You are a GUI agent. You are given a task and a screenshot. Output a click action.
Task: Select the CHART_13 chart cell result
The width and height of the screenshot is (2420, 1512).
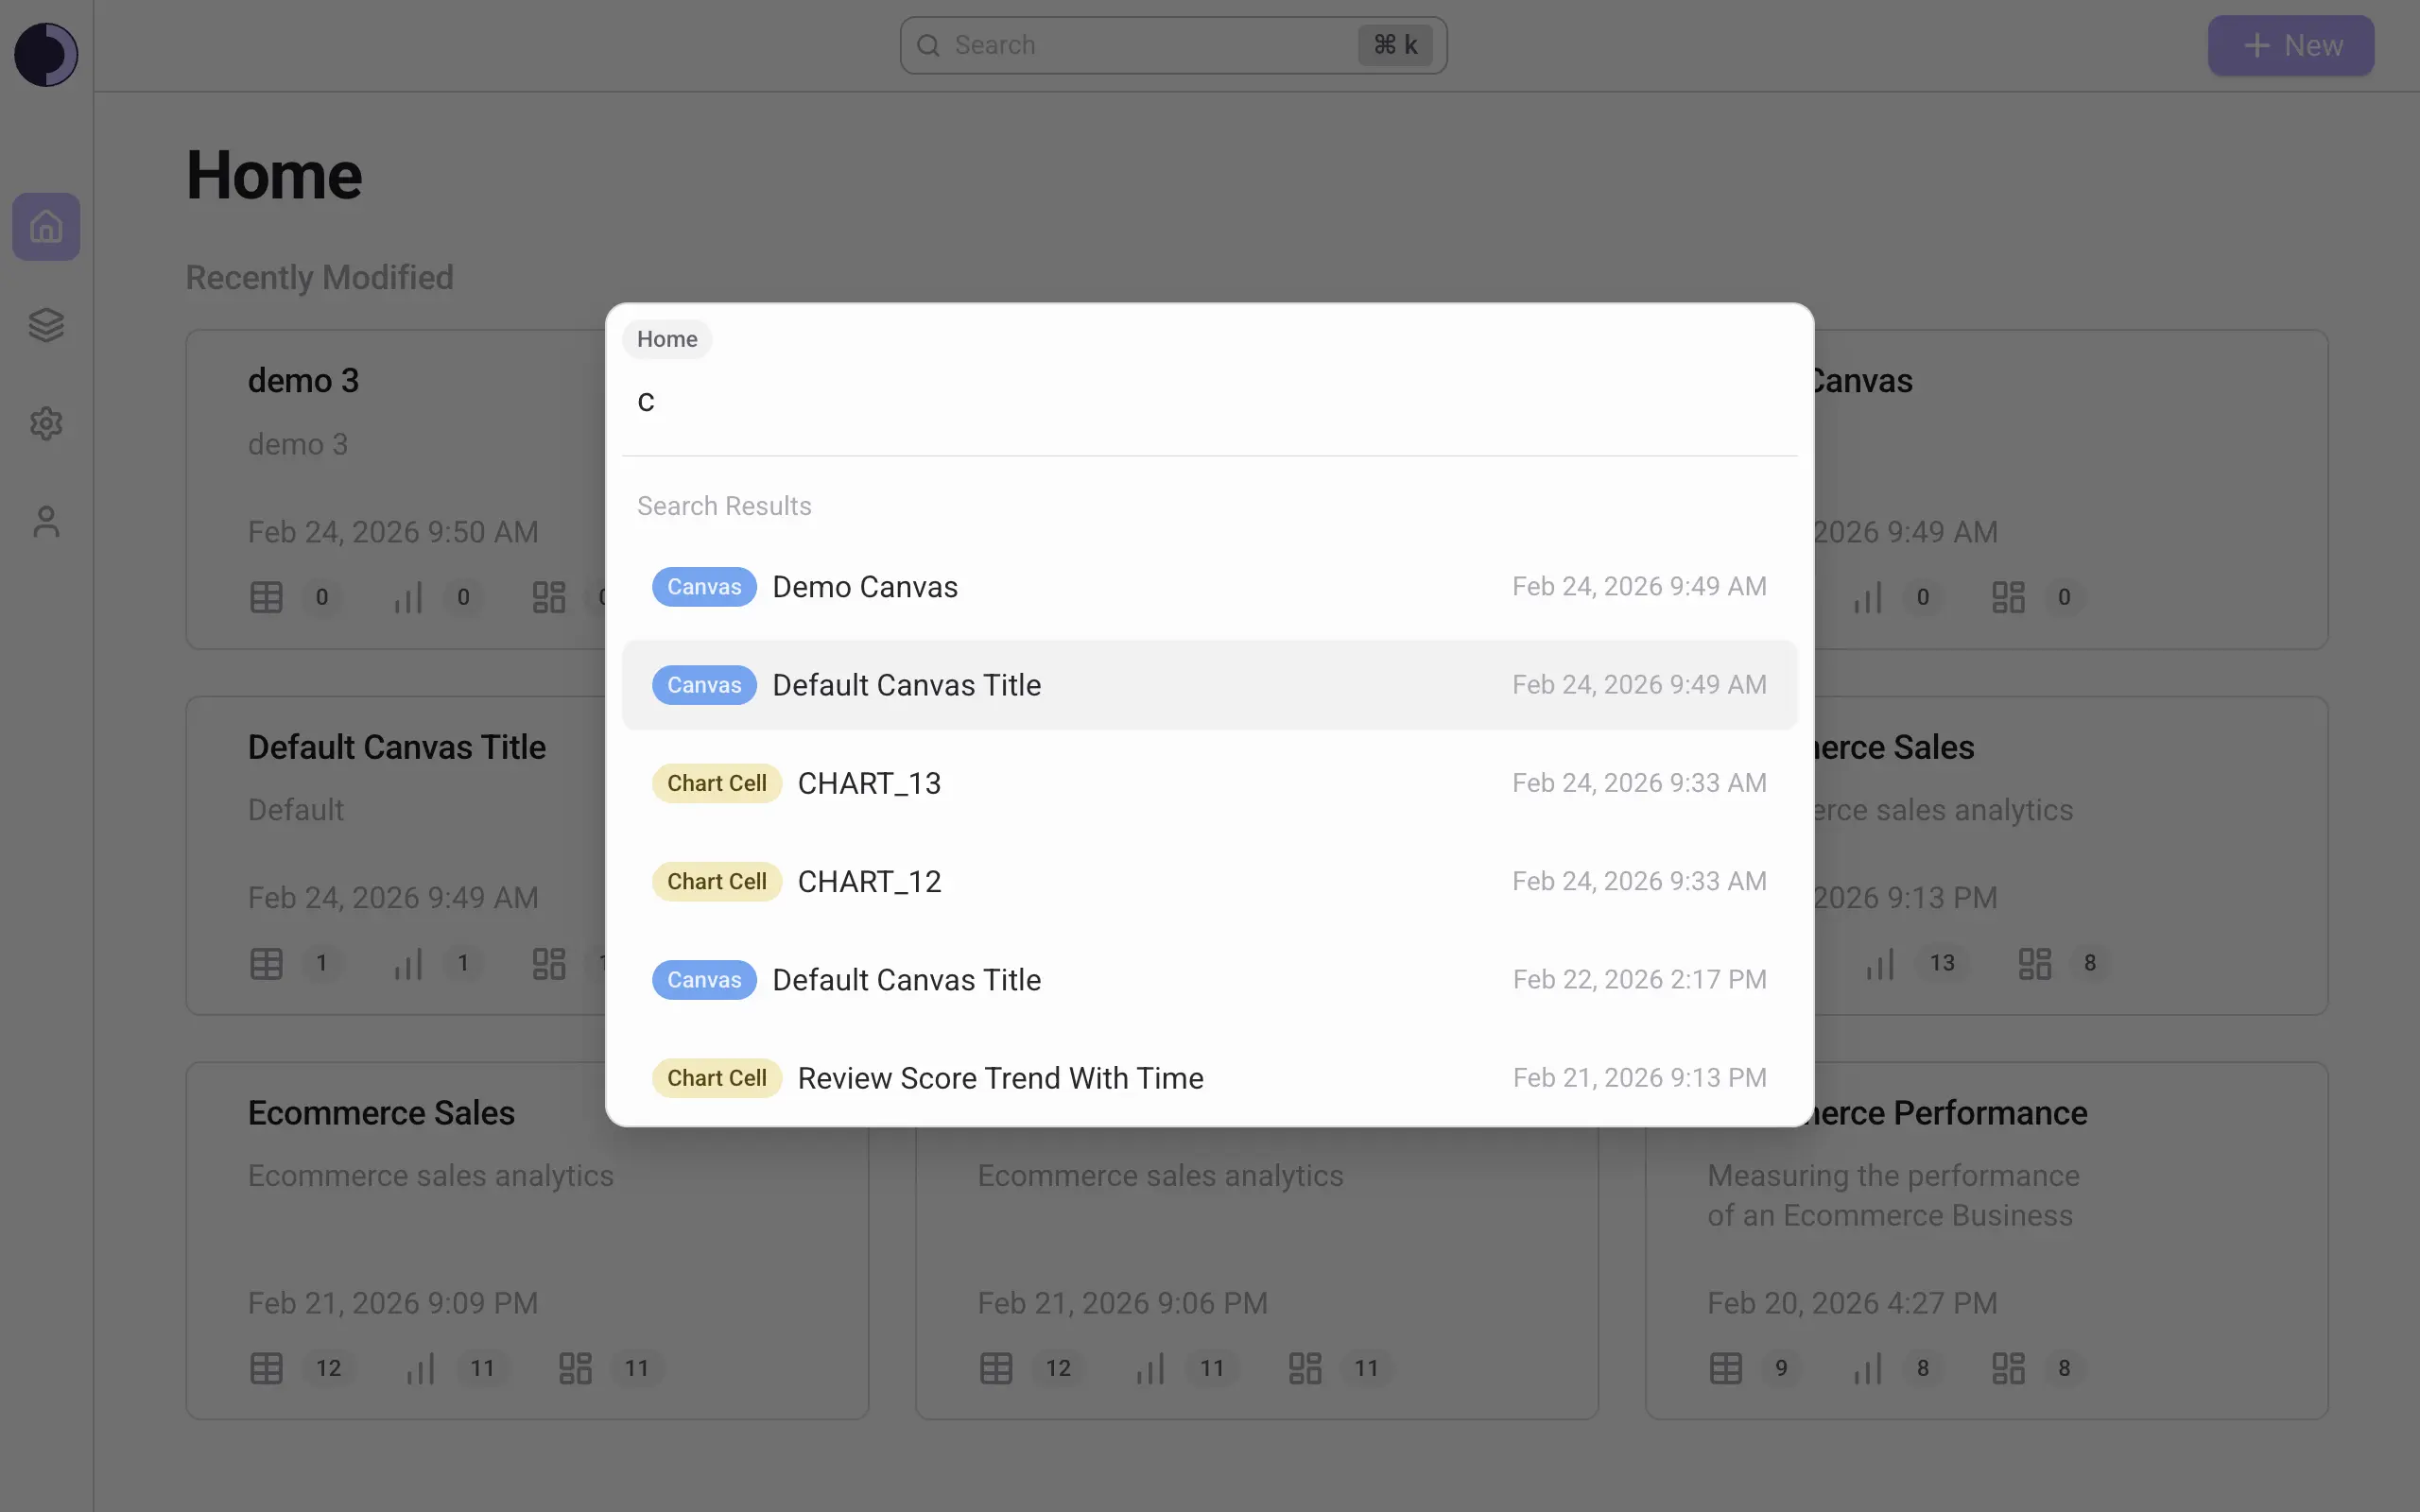coord(869,782)
